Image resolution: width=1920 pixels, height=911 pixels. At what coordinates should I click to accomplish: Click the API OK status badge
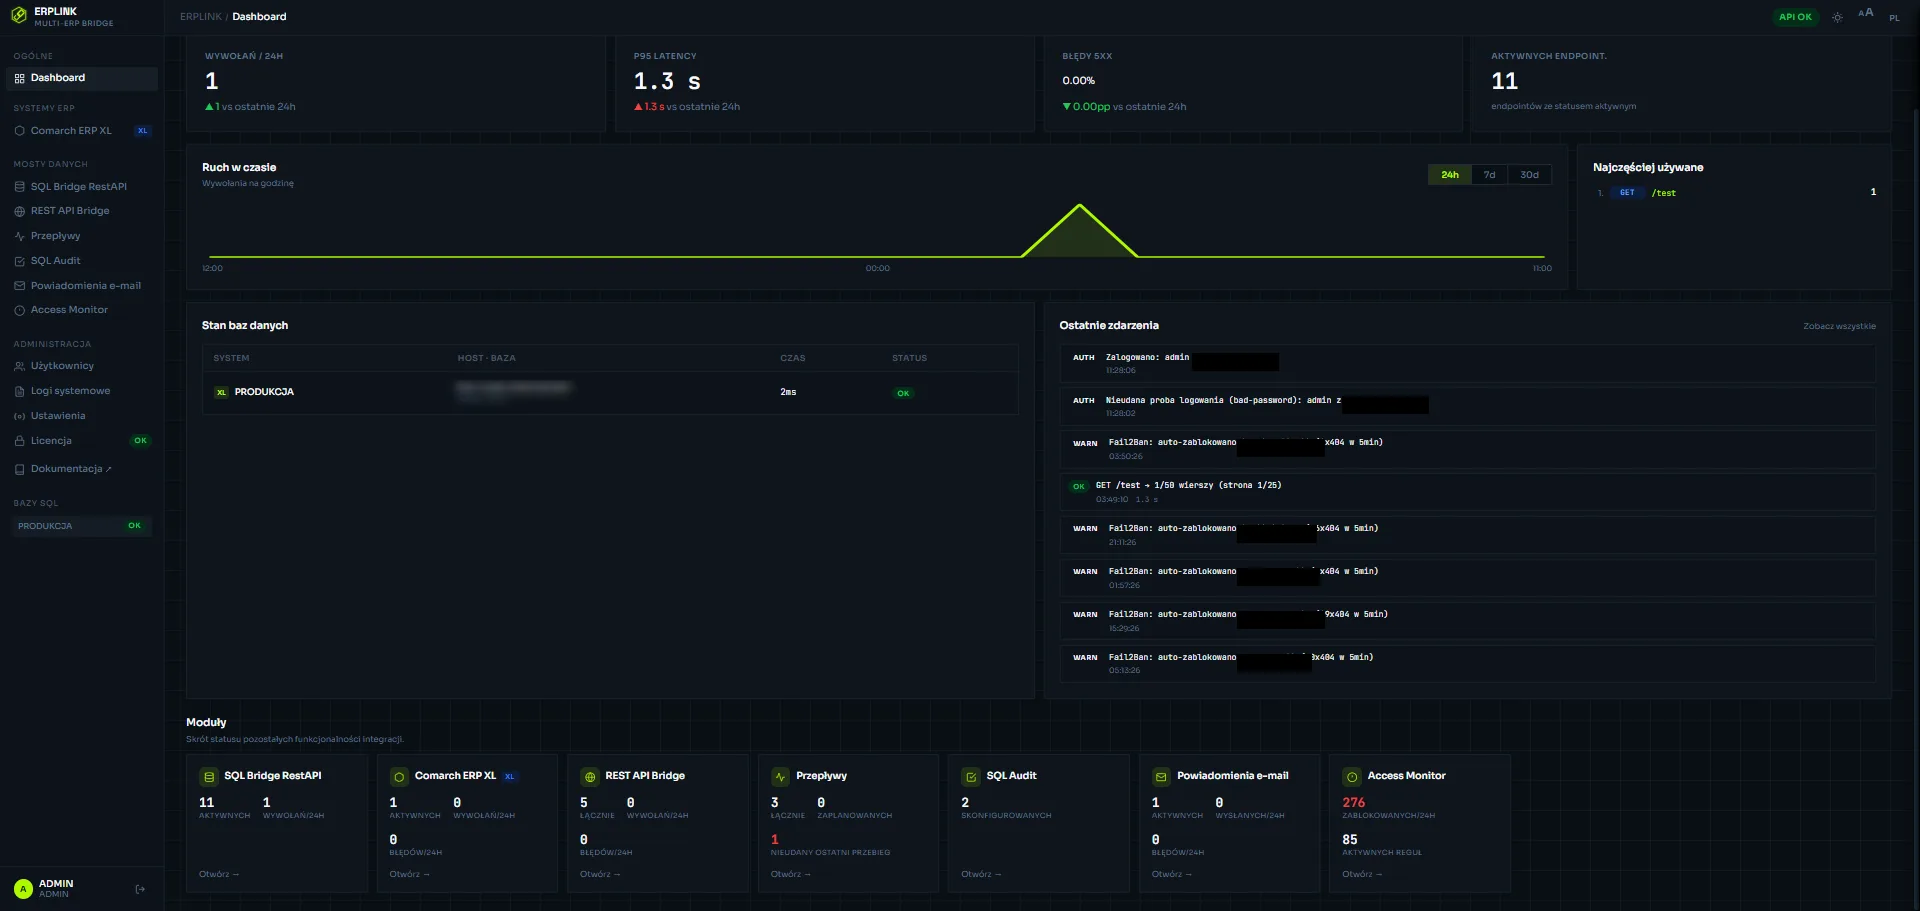(1795, 17)
